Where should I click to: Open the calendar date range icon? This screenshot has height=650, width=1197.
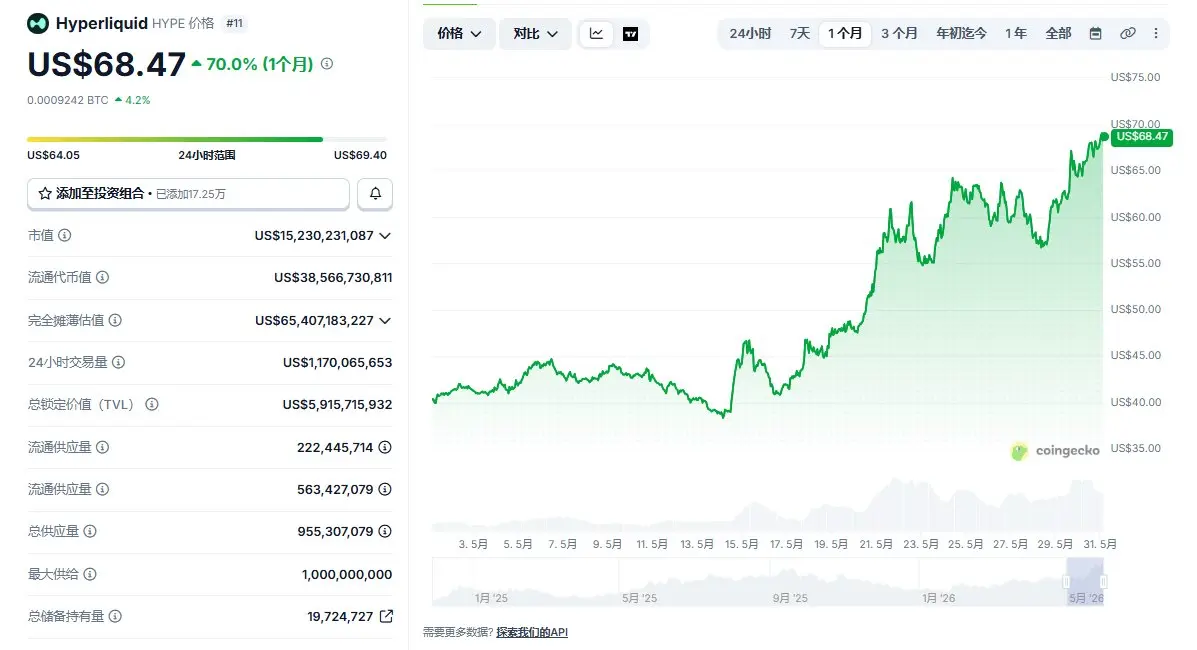[1095, 34]
